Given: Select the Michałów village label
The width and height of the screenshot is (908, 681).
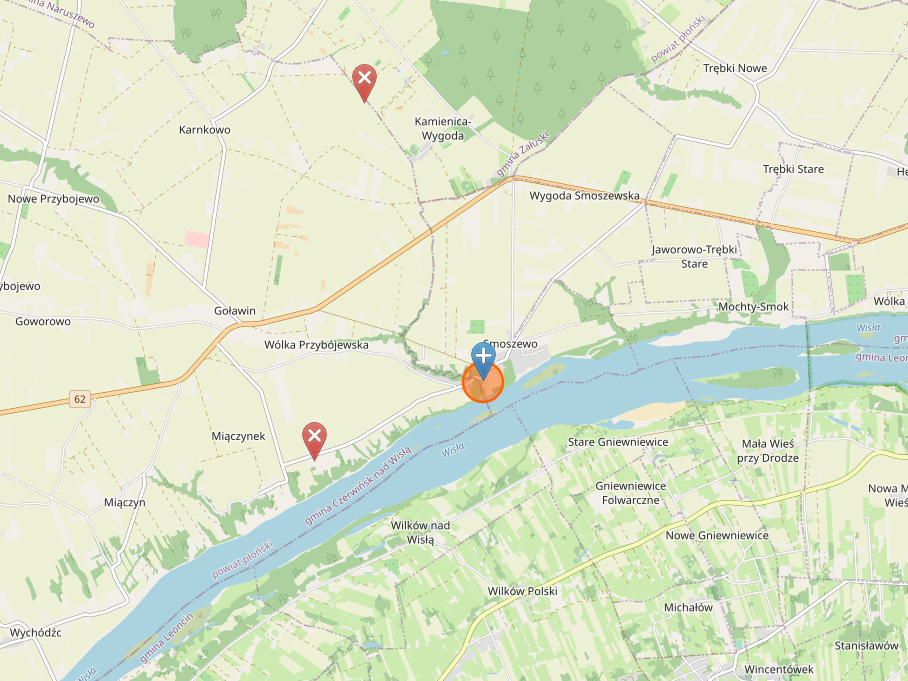Looking at the screenshot, I should pyautogui.click(x=688, y=607).
